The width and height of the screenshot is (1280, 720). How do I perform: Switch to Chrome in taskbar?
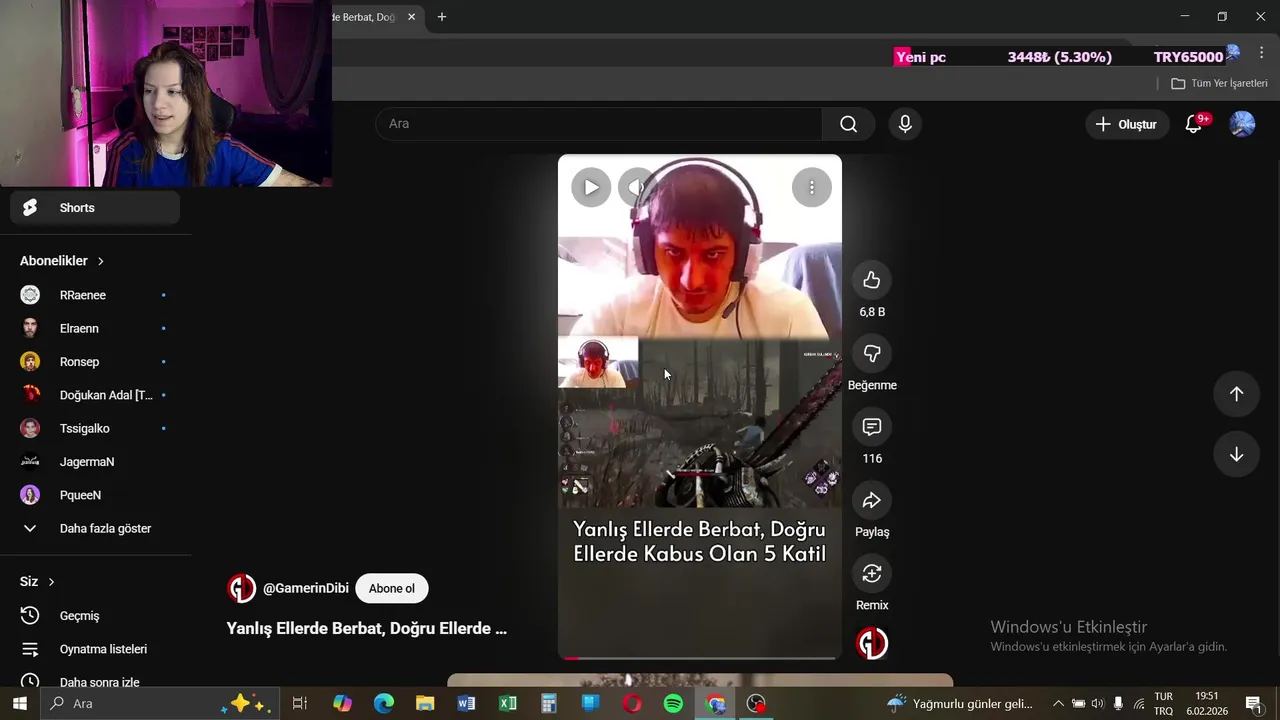pyautogui.click(x=715, y=704)
